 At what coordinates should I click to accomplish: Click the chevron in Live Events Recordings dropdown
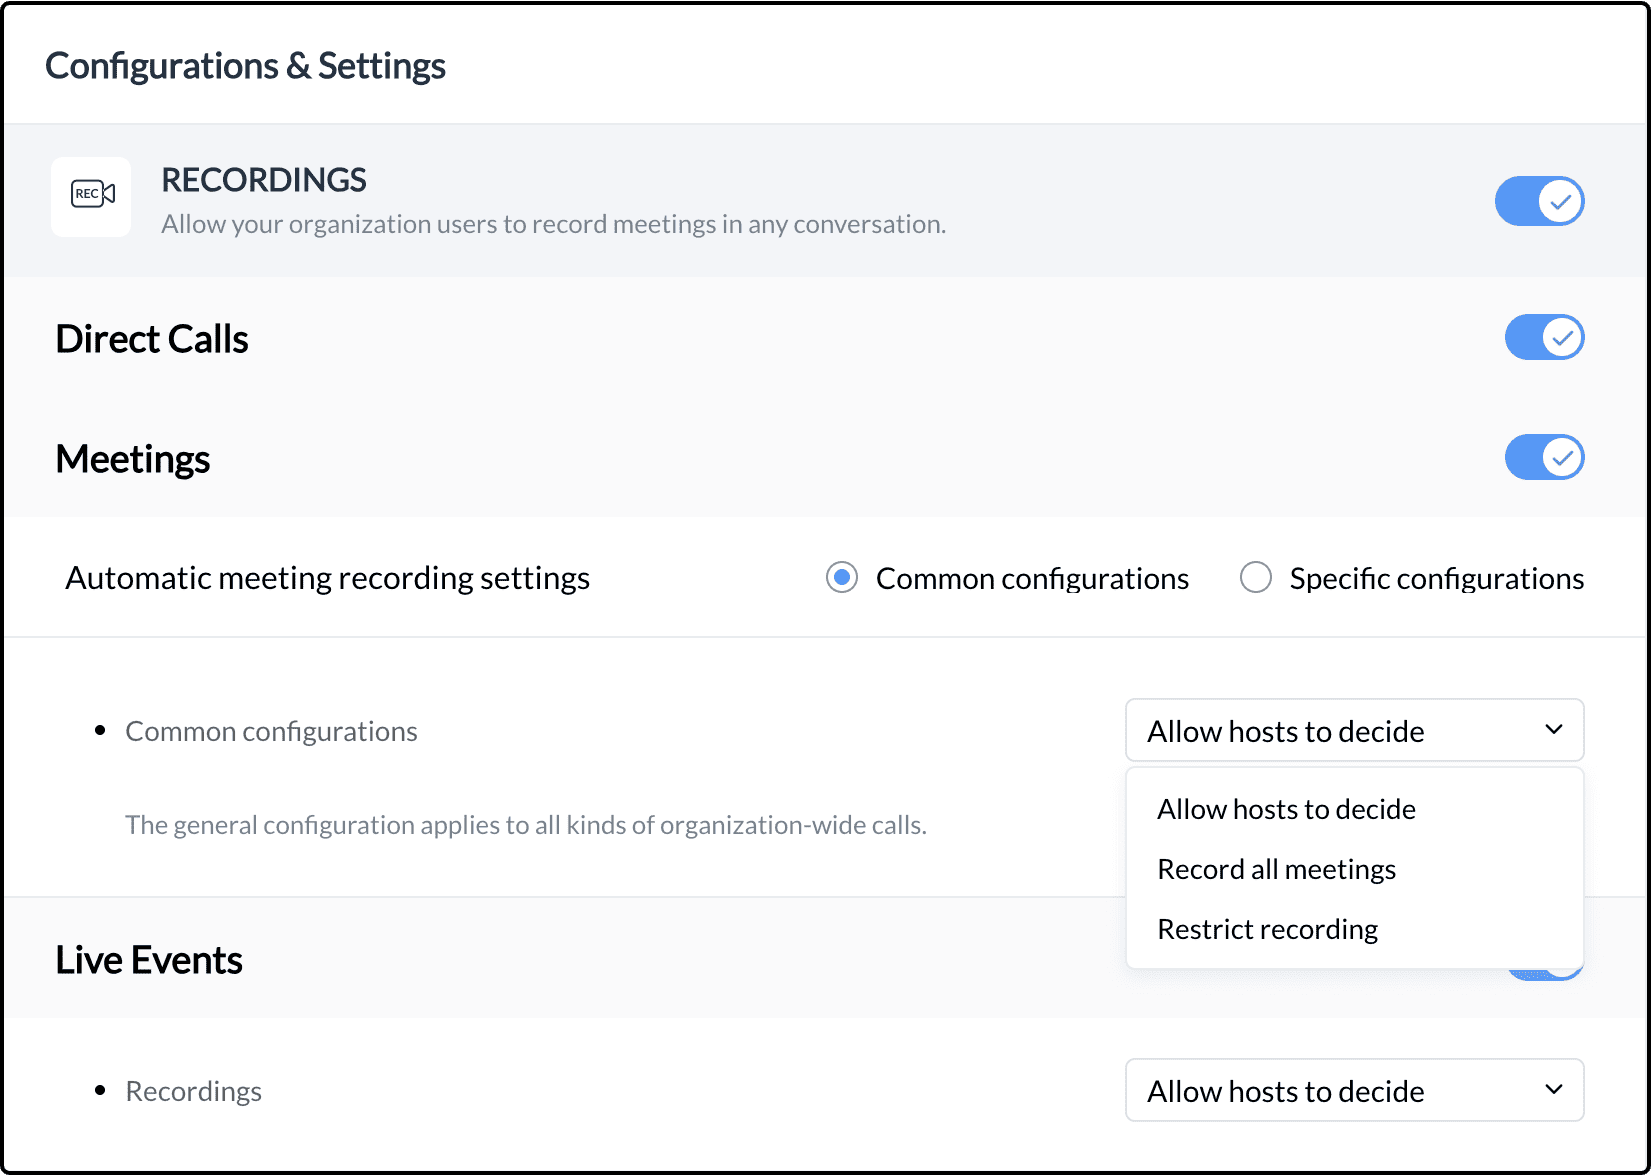click(1553, 1090)
